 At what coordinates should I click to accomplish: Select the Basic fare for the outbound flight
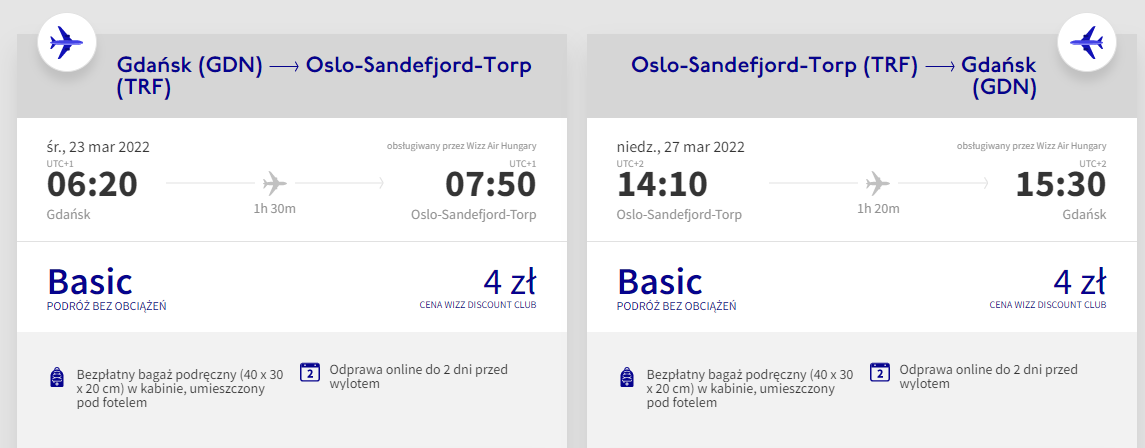pos(90,281)
